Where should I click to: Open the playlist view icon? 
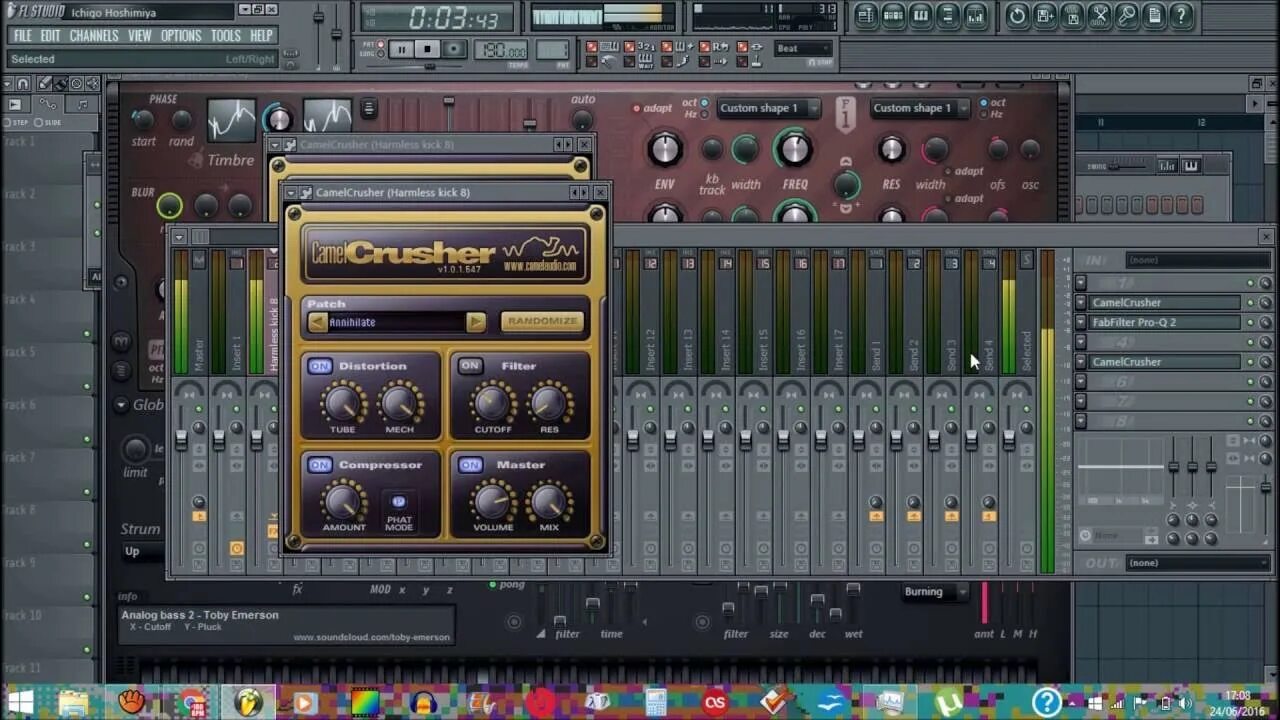(x=866, y=15)
